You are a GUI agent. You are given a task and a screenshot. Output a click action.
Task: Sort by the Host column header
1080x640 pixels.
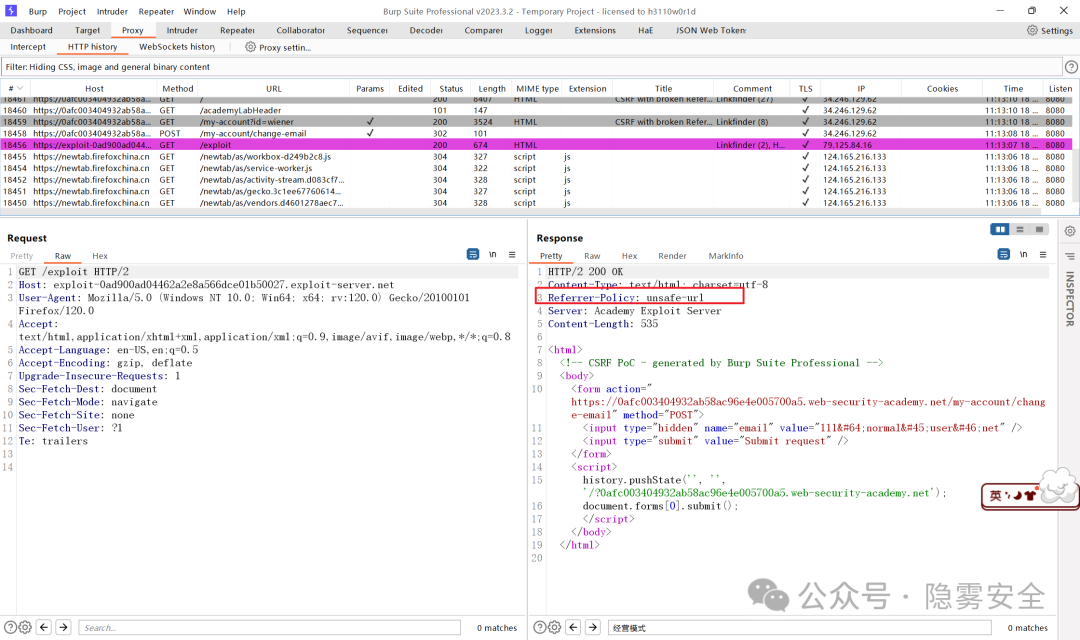tap(94, 88)
